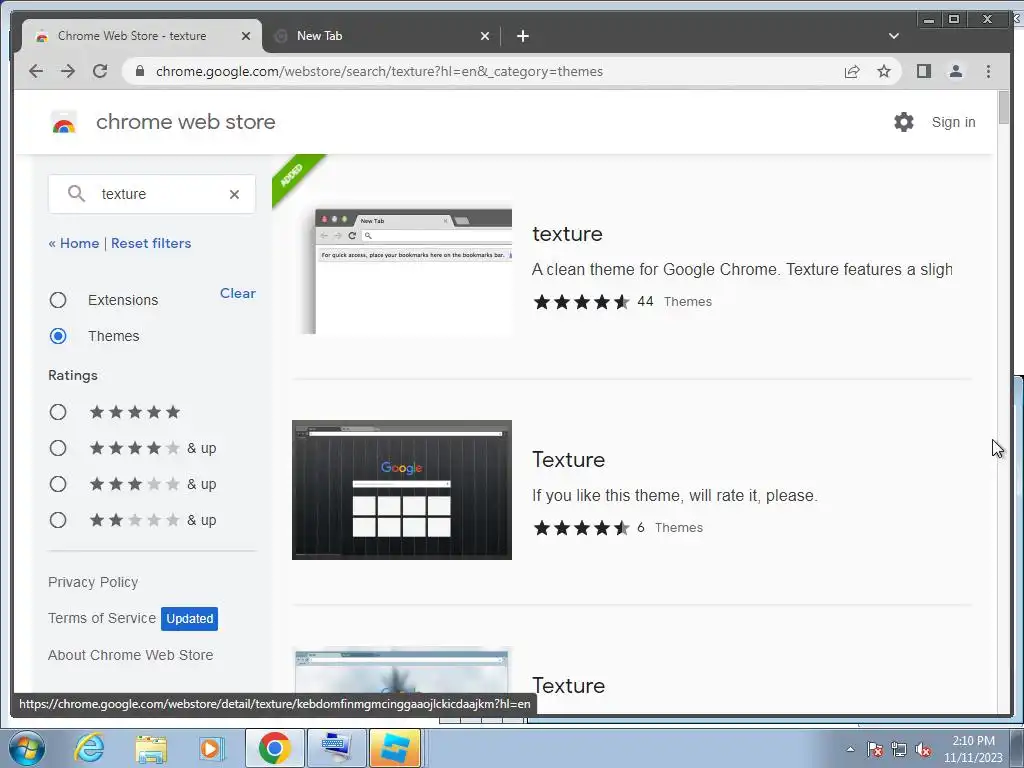The width and height of the screenshot is (1024, 768).
Task: Click the texture search input field
Action: (152, 194)
